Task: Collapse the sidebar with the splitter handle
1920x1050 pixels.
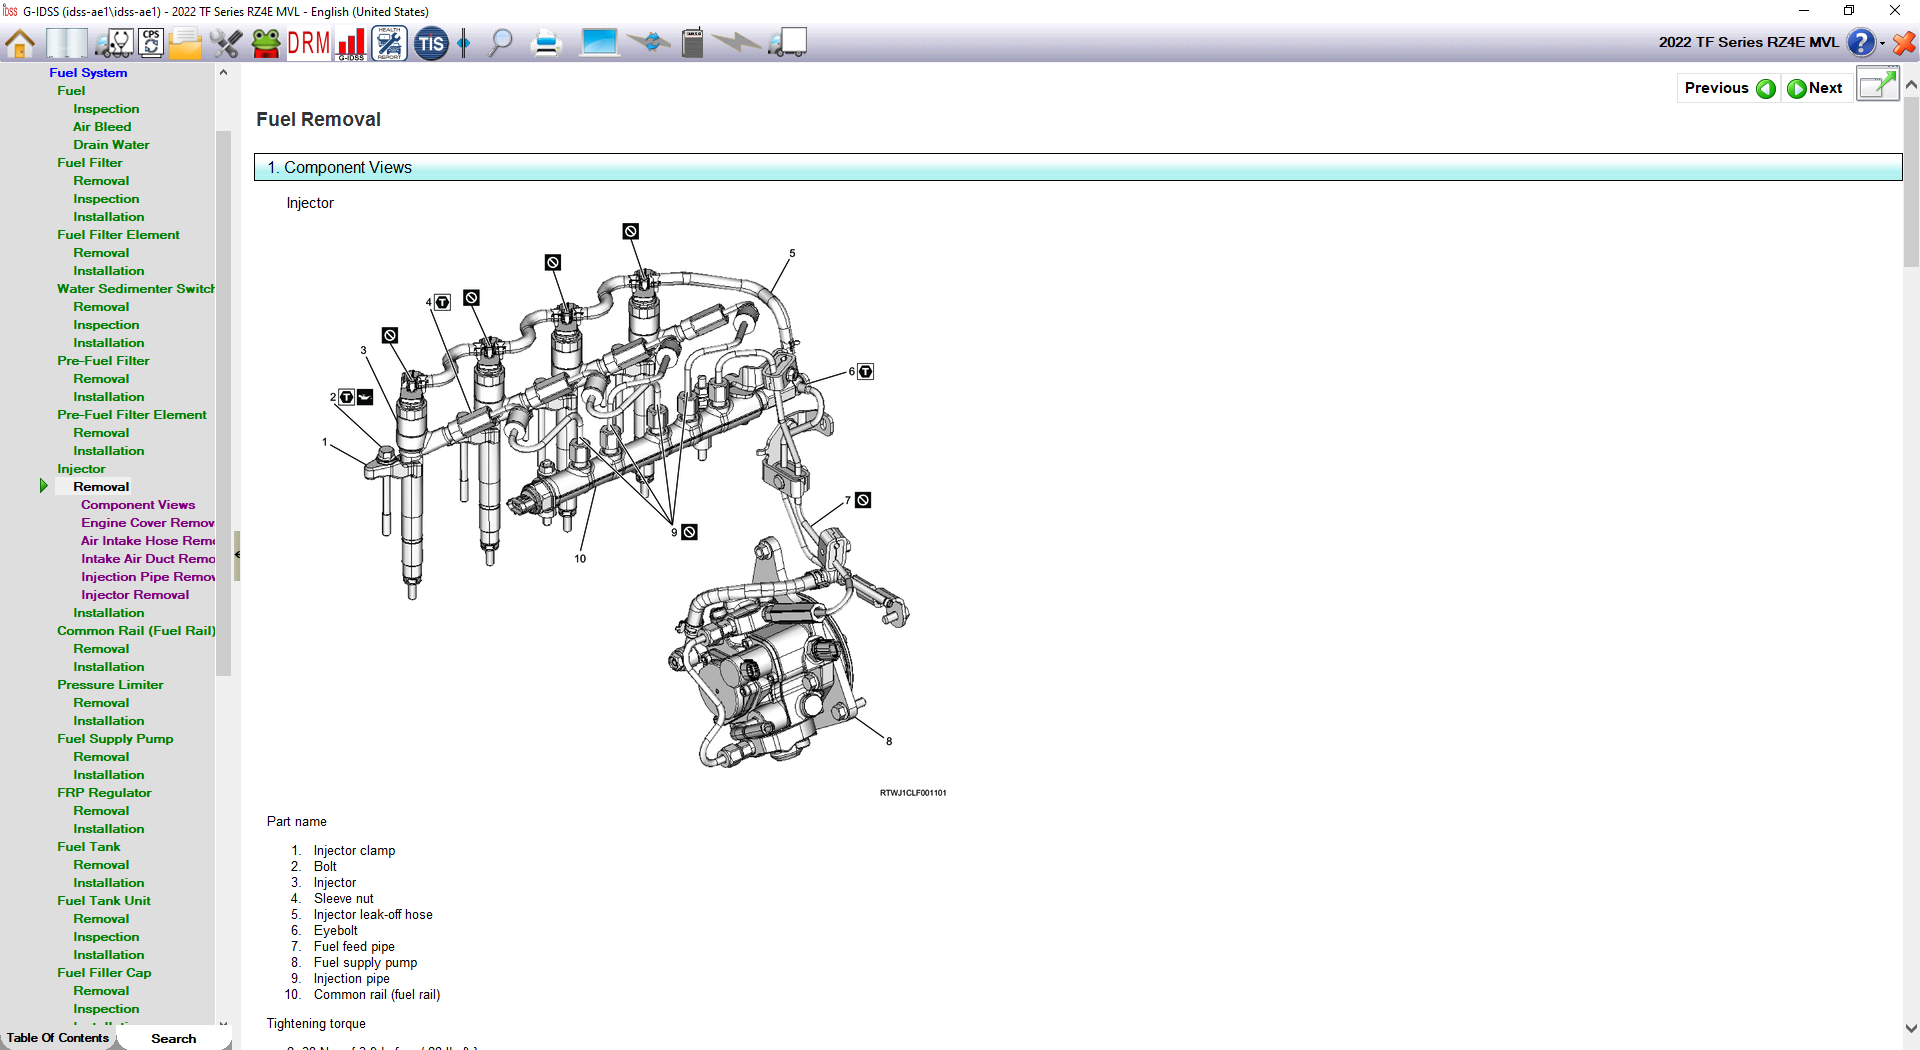Action: 237,555
